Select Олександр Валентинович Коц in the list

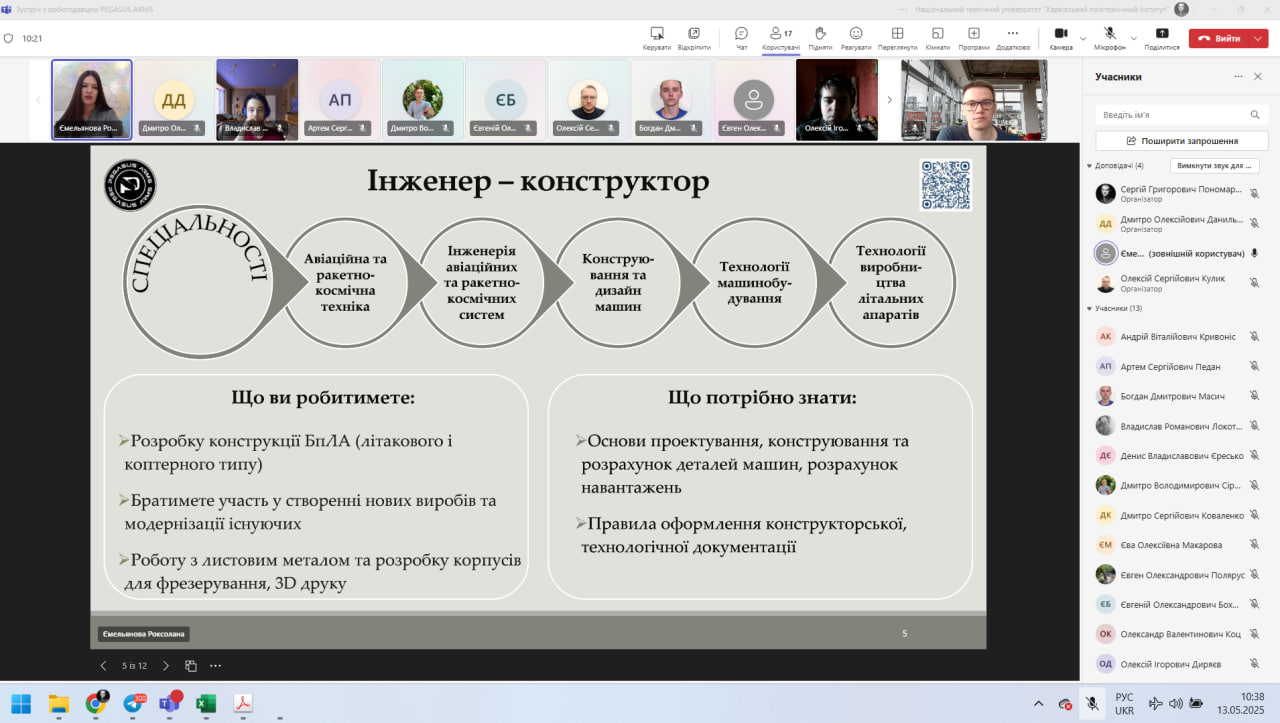[x=1181, y=634]
